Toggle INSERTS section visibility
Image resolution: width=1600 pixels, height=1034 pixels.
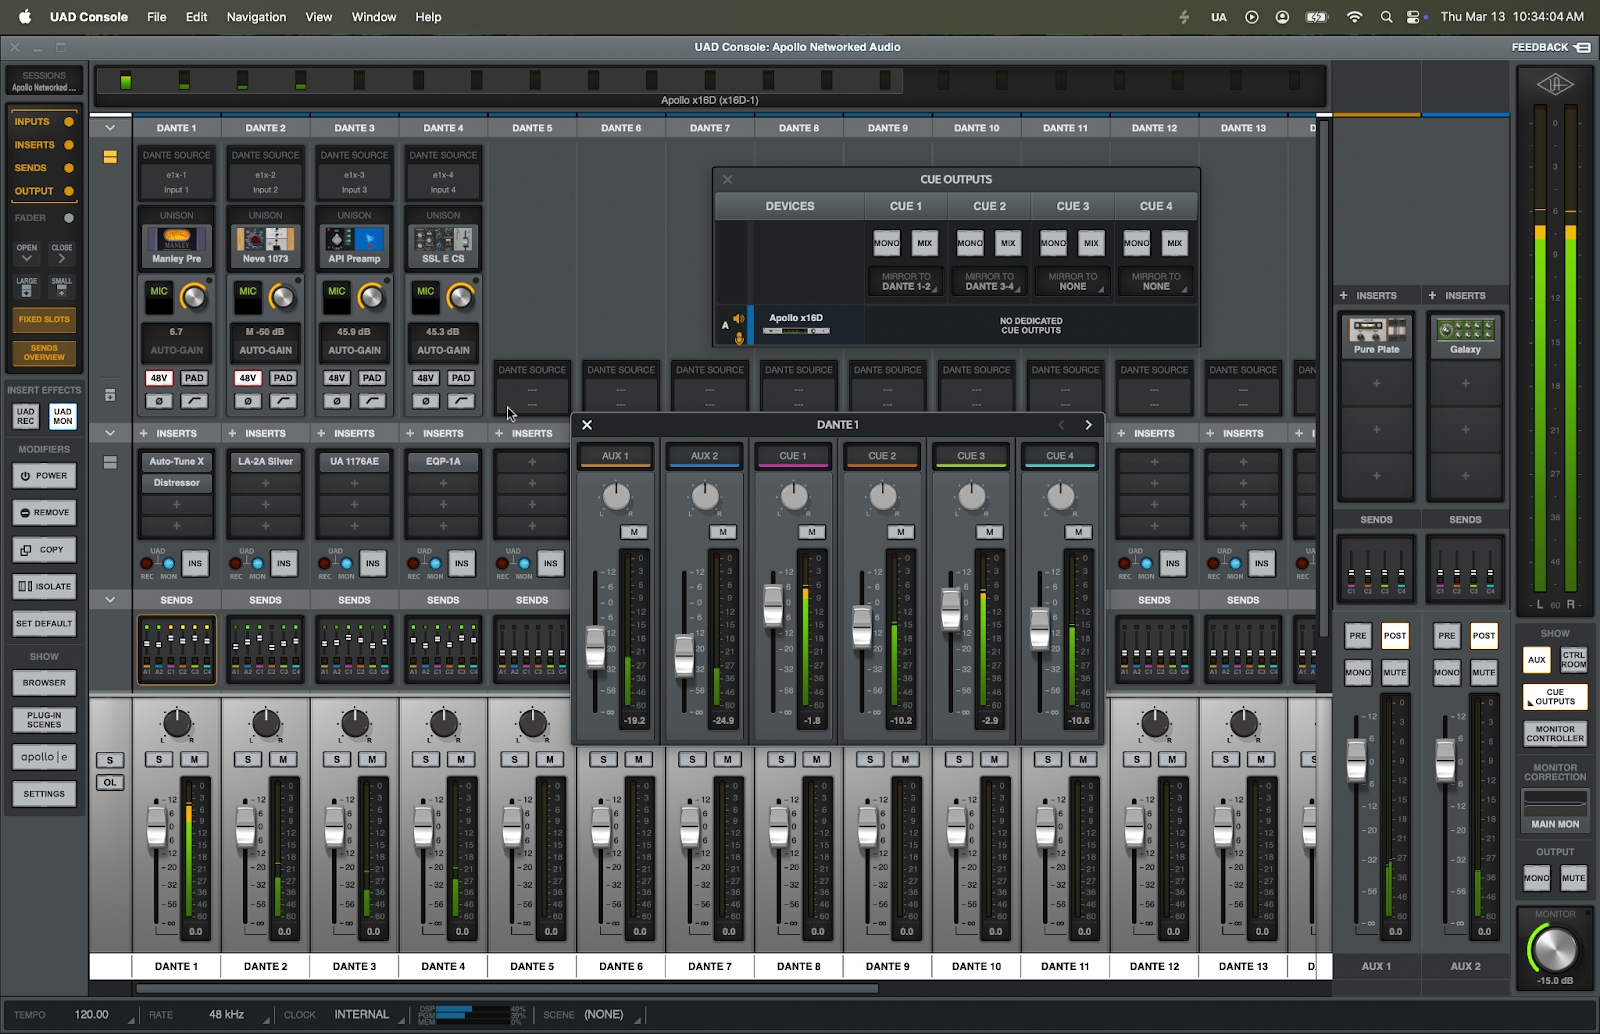(43, 145)
